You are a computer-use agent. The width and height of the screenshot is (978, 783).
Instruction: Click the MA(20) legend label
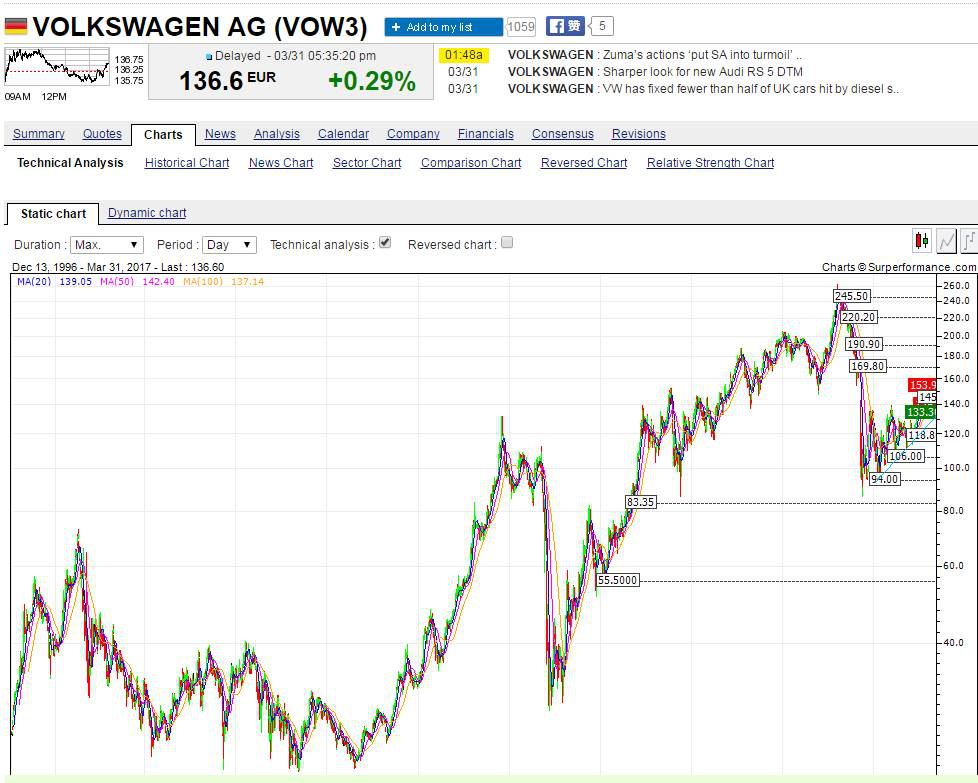click(x=34, y=282)
